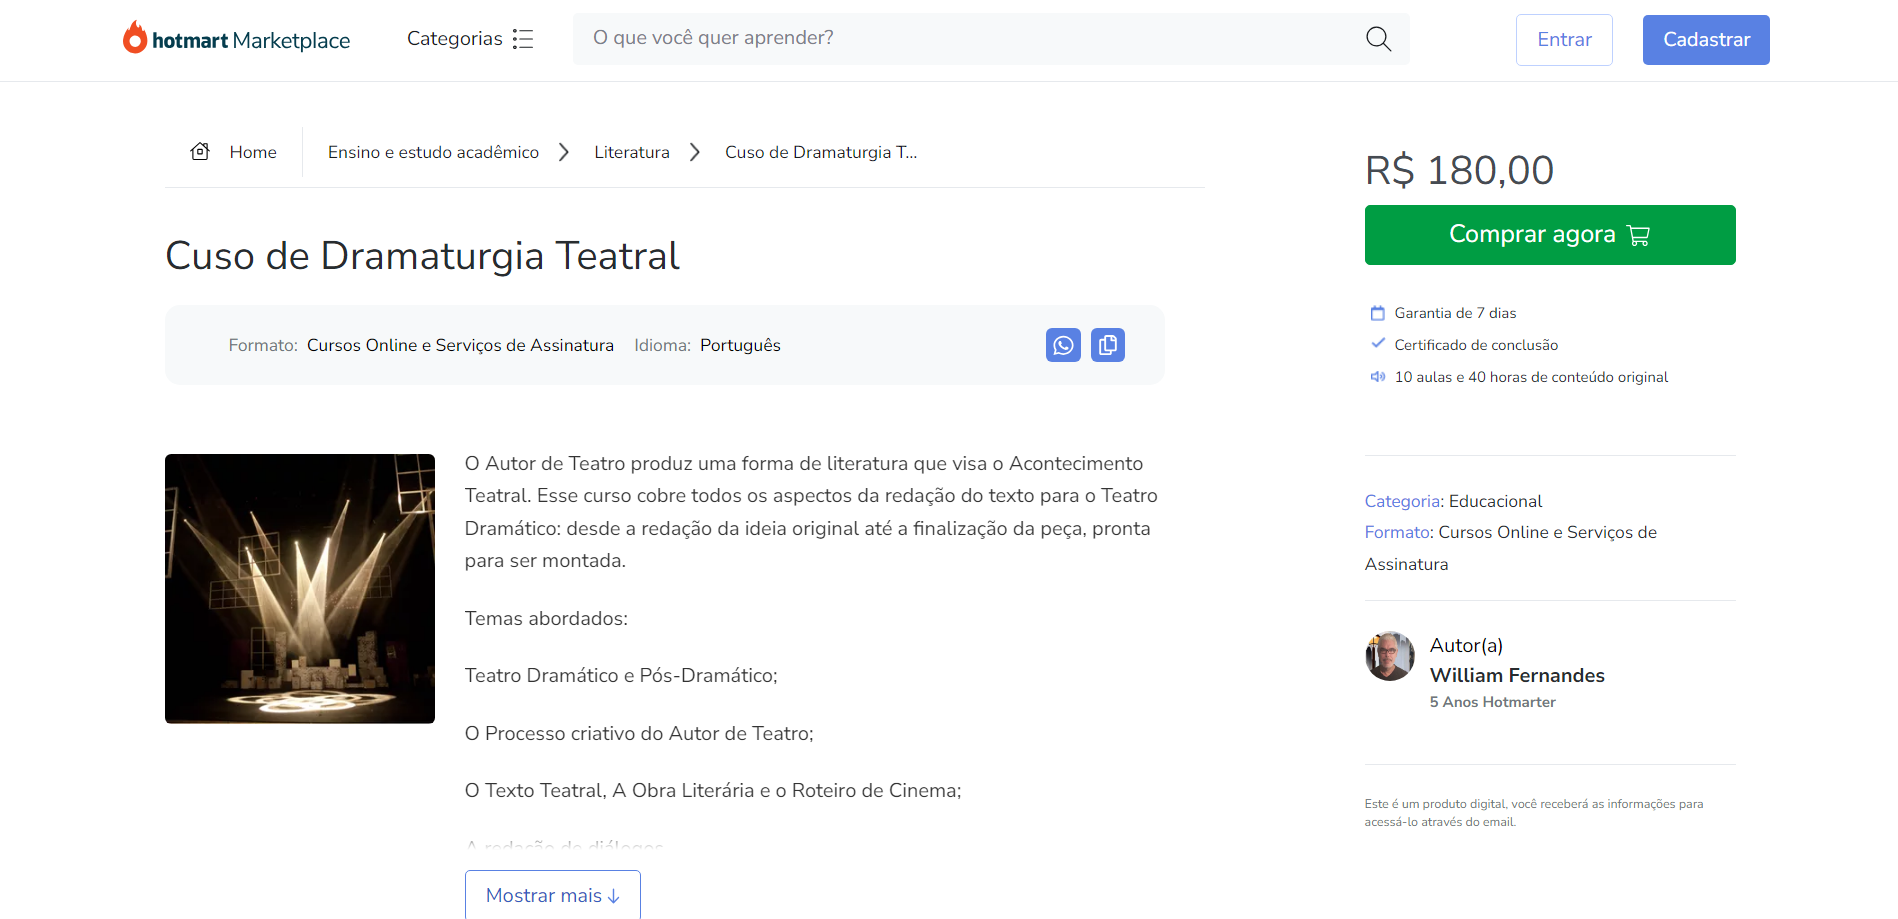1898x919 pixels.
Task: Click 'O Processo criativo do Autor de Teatro;' line
Action: coord(639,733)
